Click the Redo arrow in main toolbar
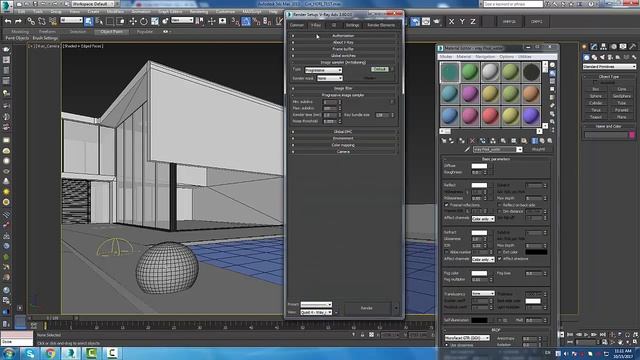Viewport: 640px width, 360px height. click(x=18, y=21)
